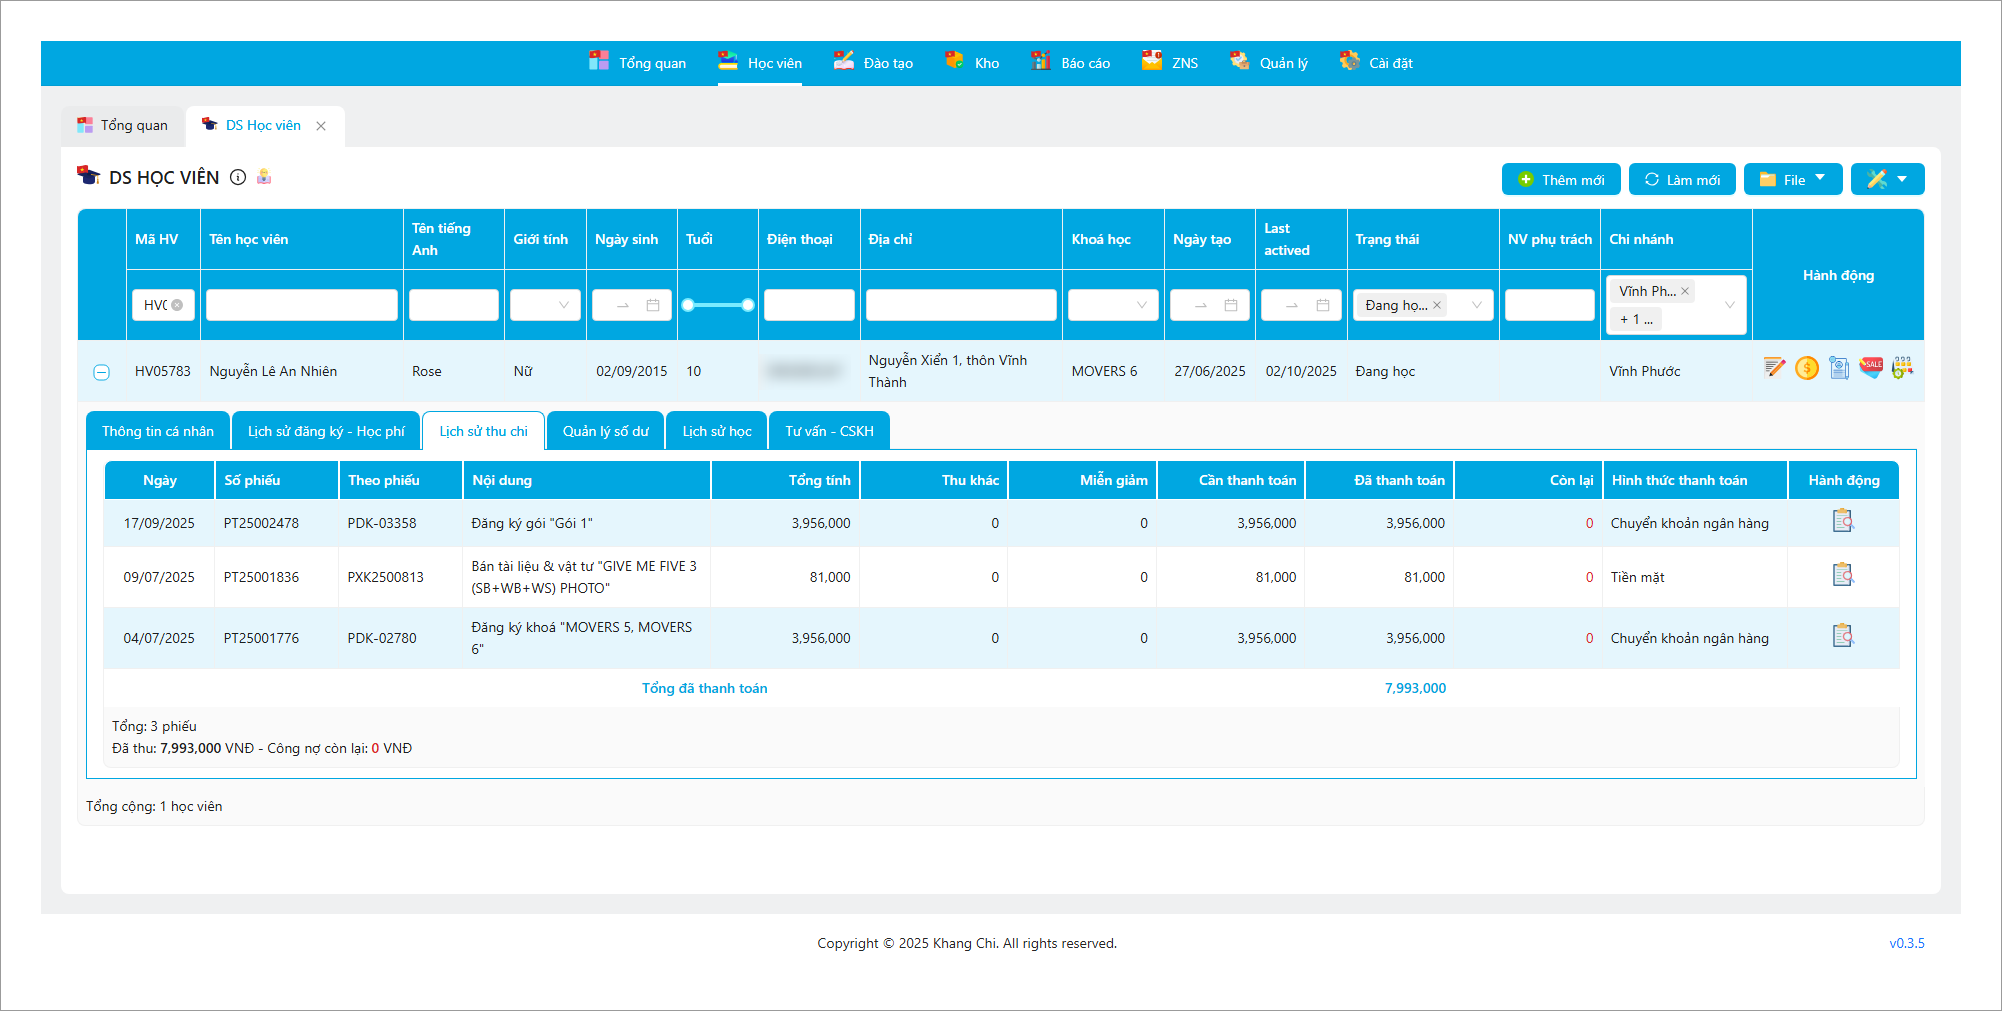2002x1011 pixels.
Task: Clear the Mã HV filter text
Action: click(177, 305)
